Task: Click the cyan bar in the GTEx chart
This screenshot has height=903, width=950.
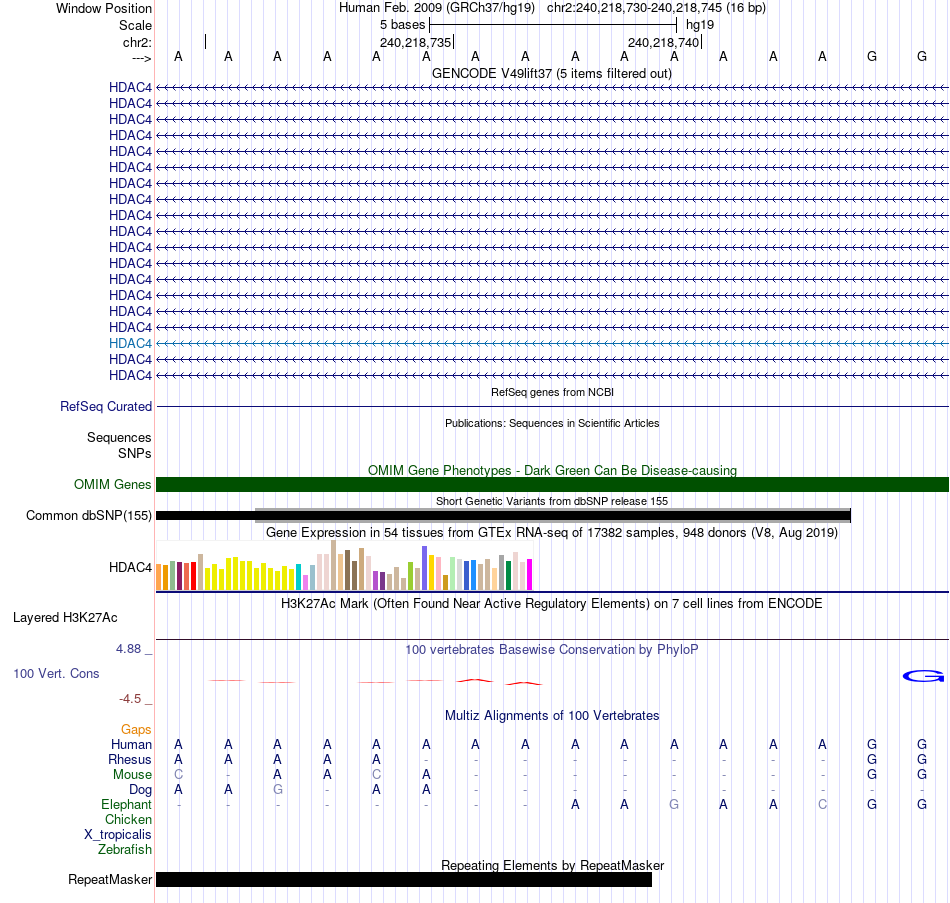Action: [299, 577]
